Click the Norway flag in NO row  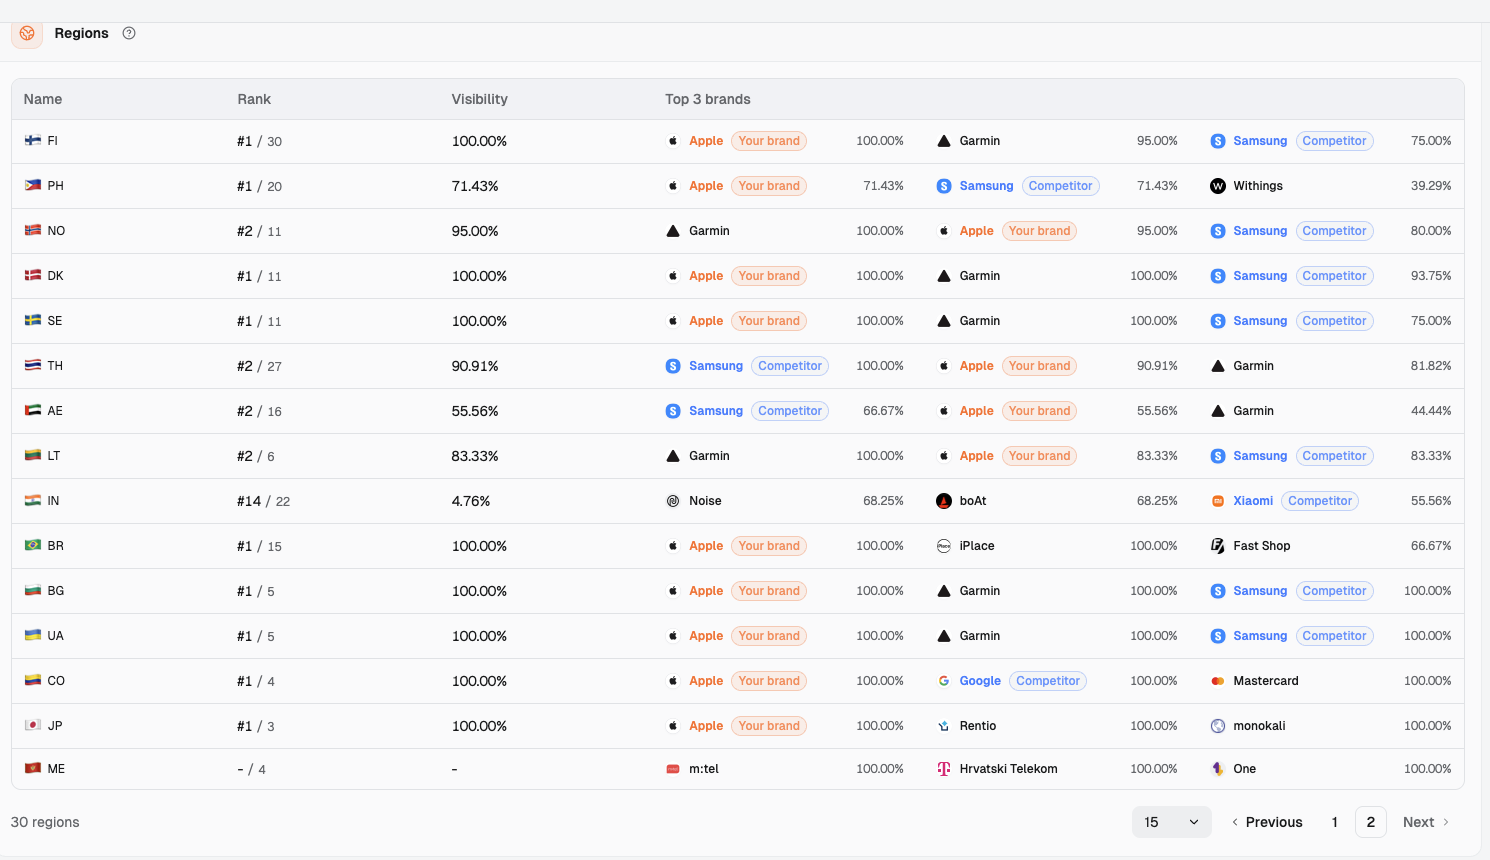33,231
